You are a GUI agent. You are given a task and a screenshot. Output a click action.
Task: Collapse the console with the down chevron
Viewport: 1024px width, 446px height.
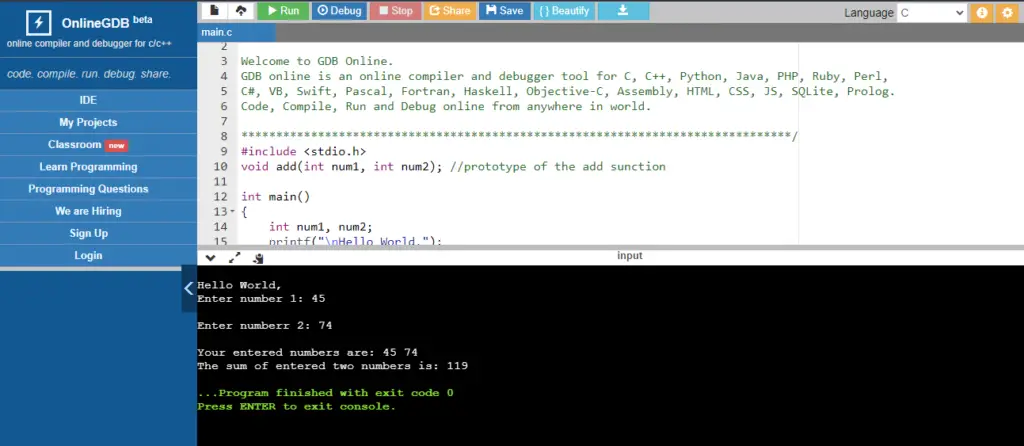pos(210,258)
